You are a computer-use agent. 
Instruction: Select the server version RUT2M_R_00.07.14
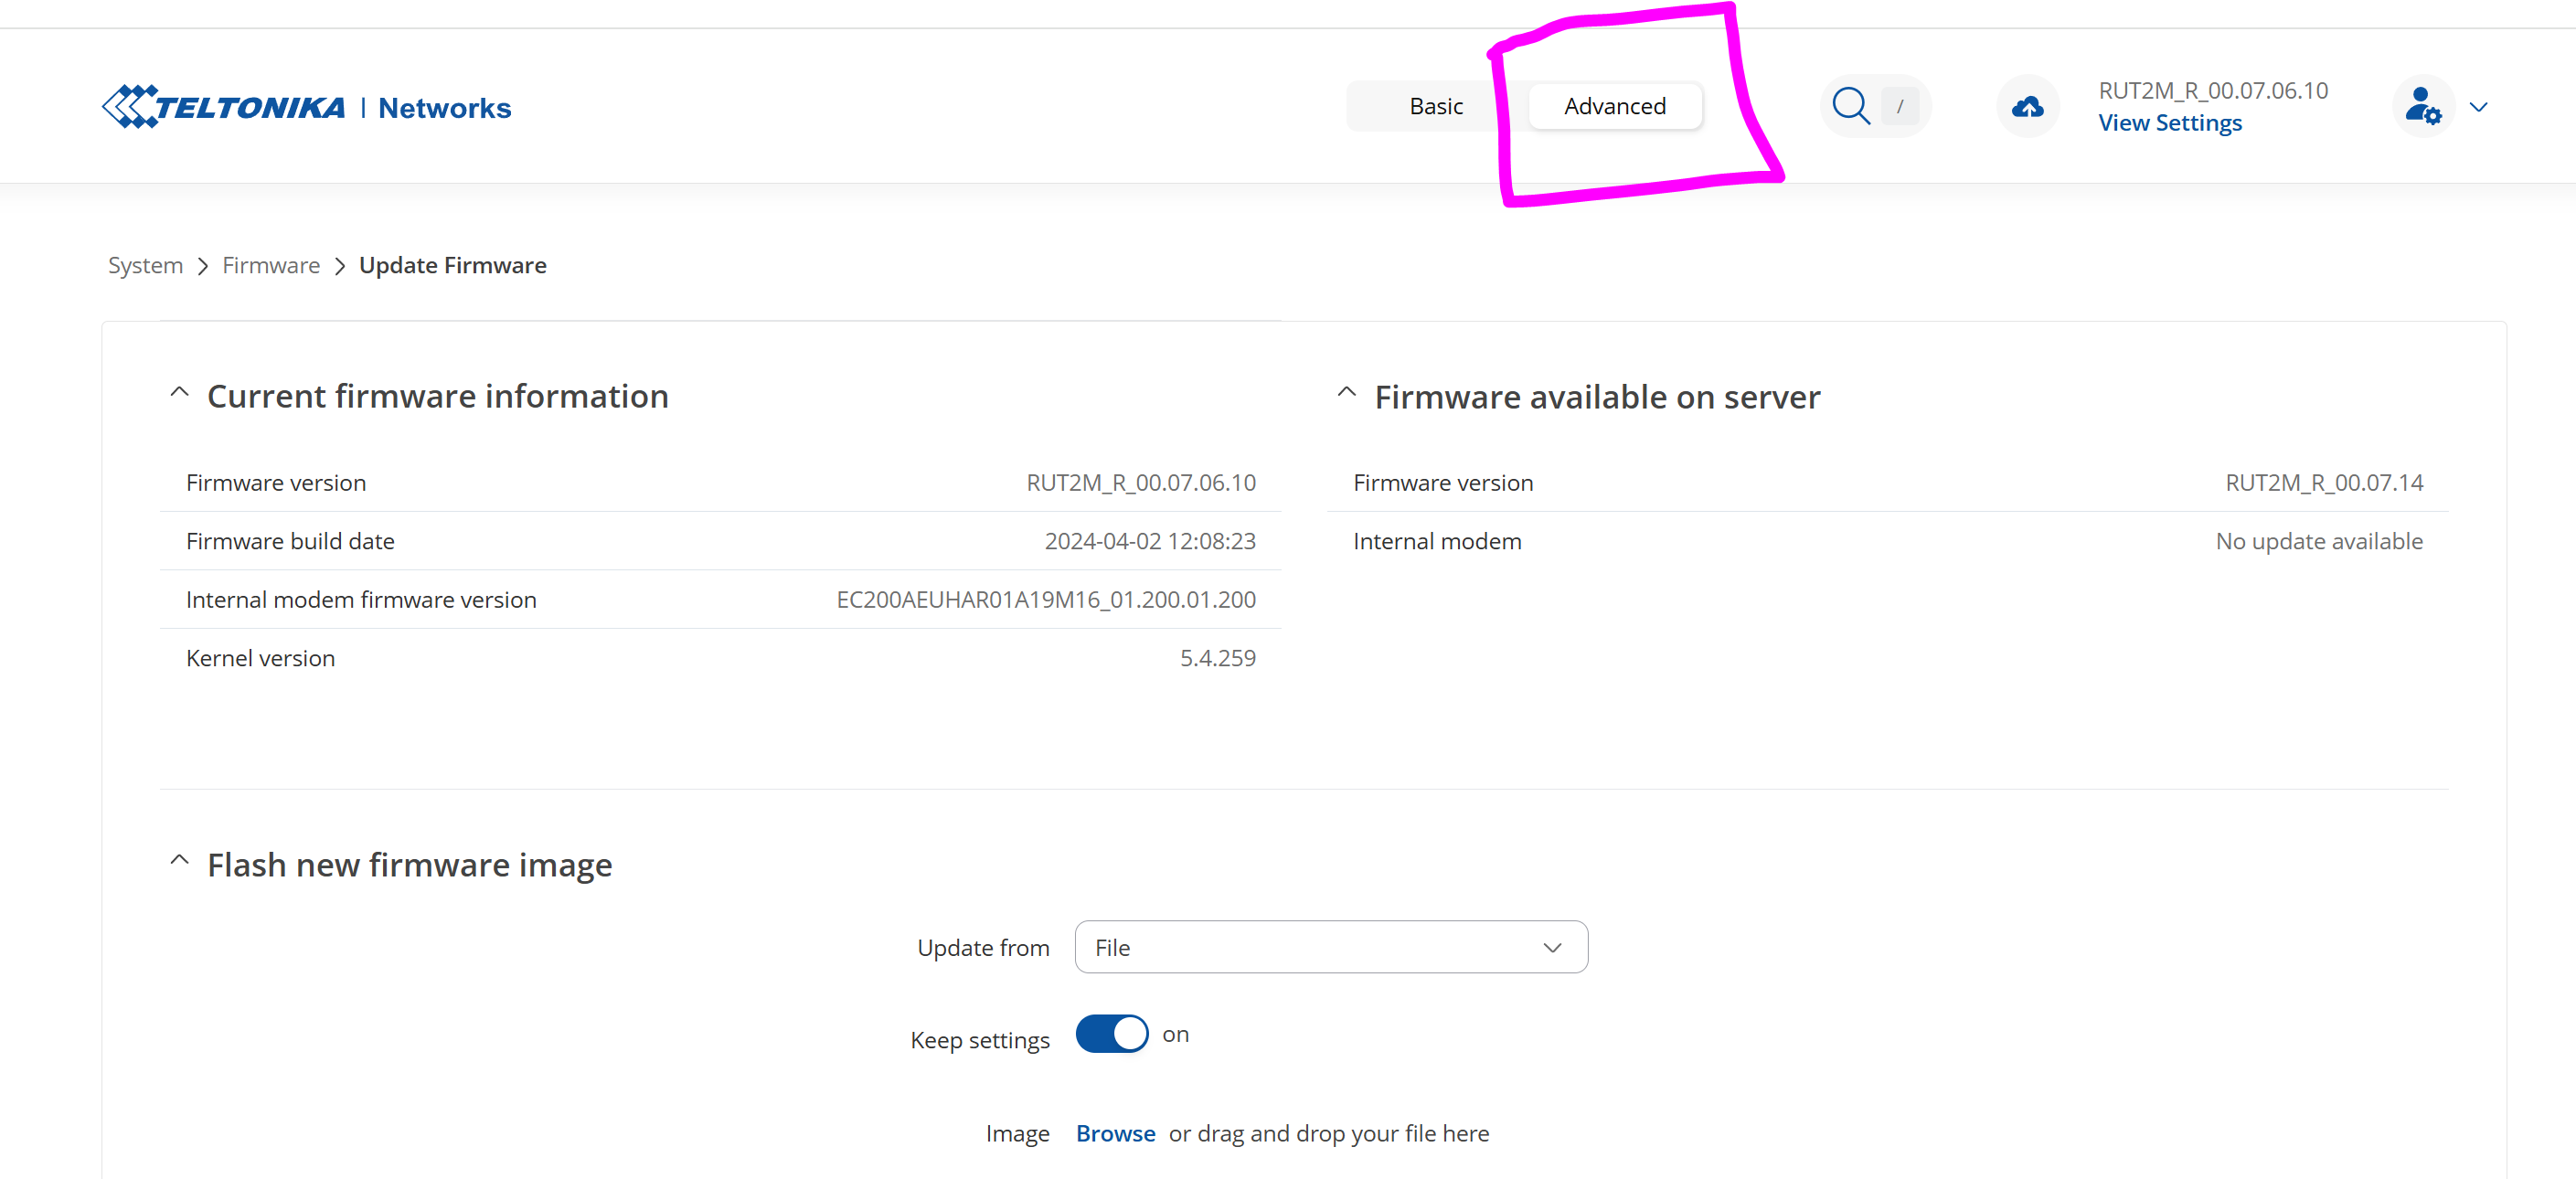(x=2324, y=483)
